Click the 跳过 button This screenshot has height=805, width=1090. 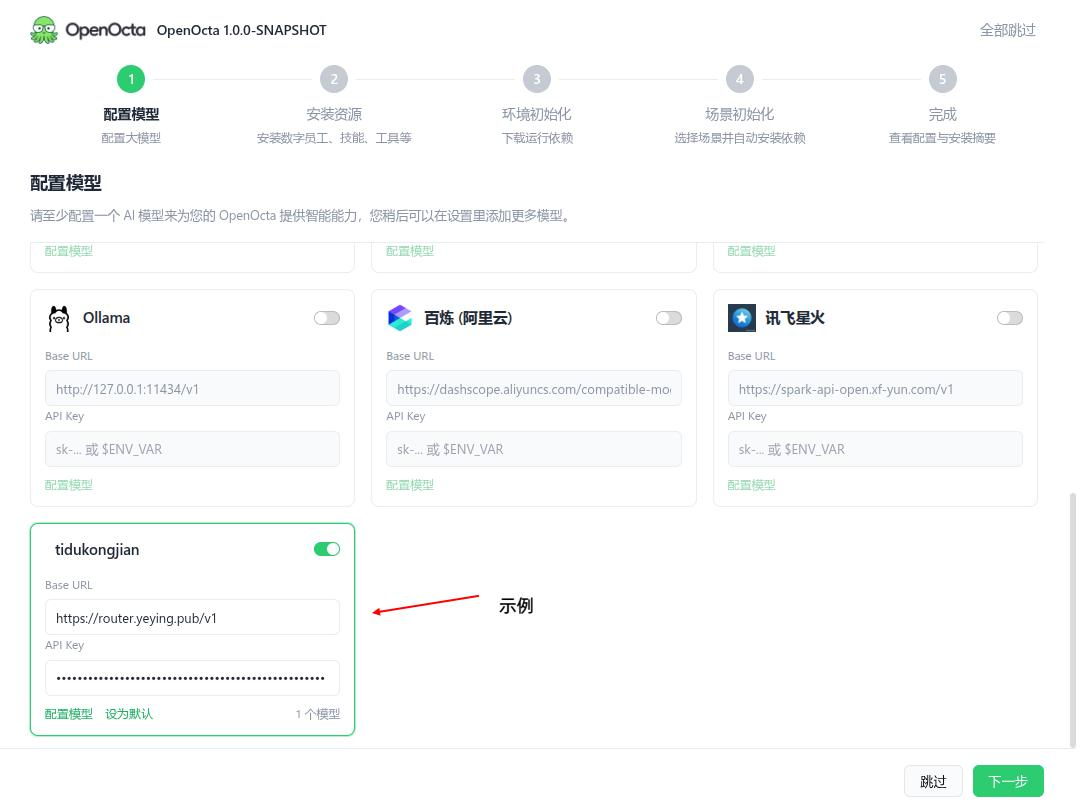click(933, 781)
